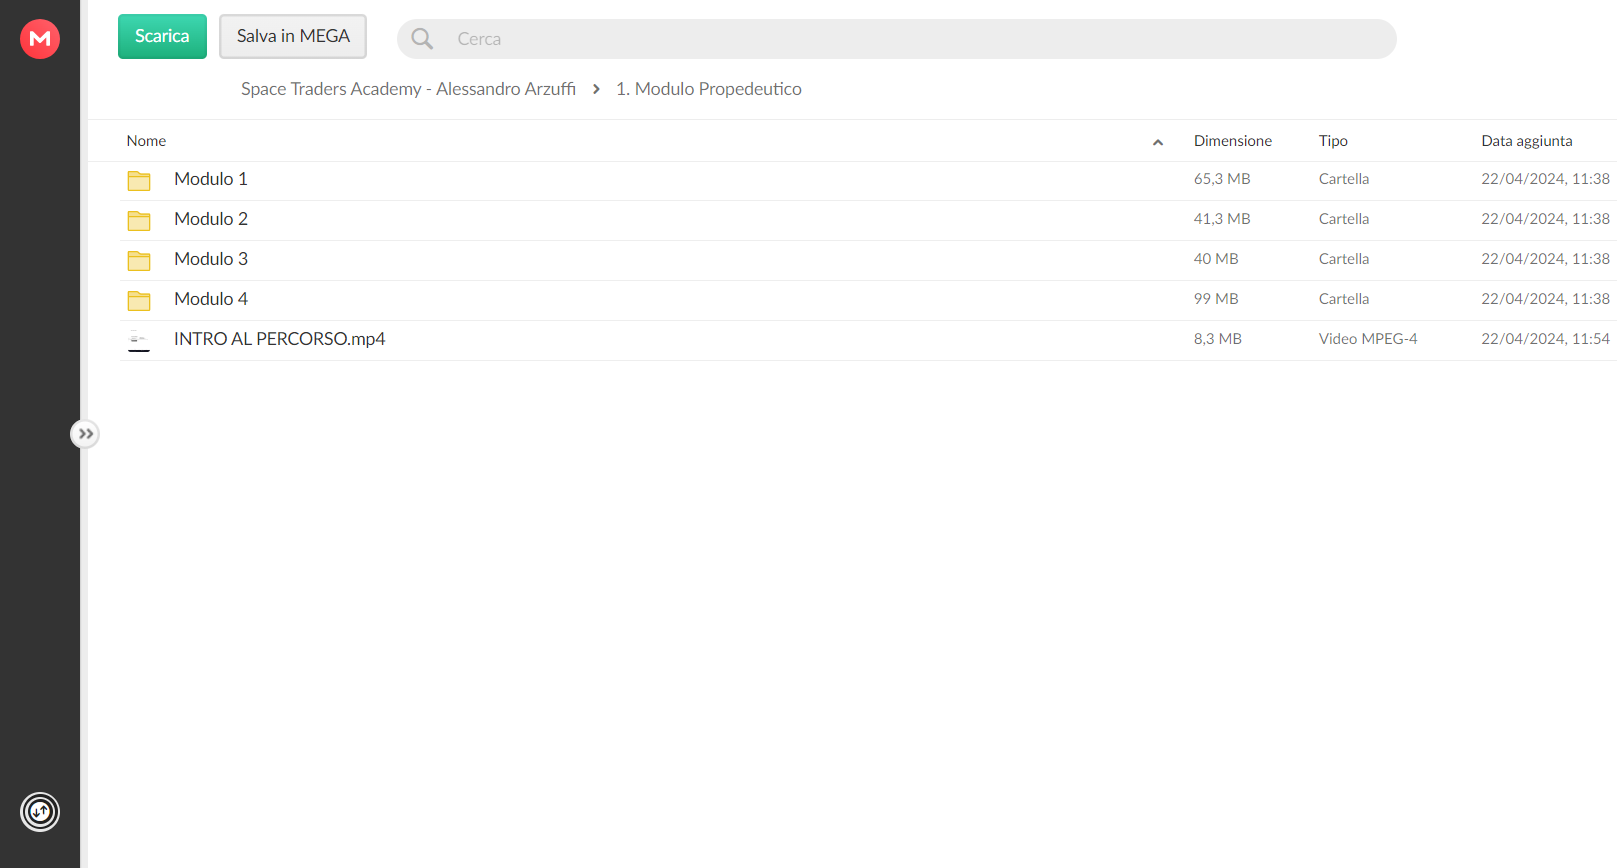This screenshot has width=1617, height=868.
Task: Sort by Data aggiunta column header
Action: 1527,141
